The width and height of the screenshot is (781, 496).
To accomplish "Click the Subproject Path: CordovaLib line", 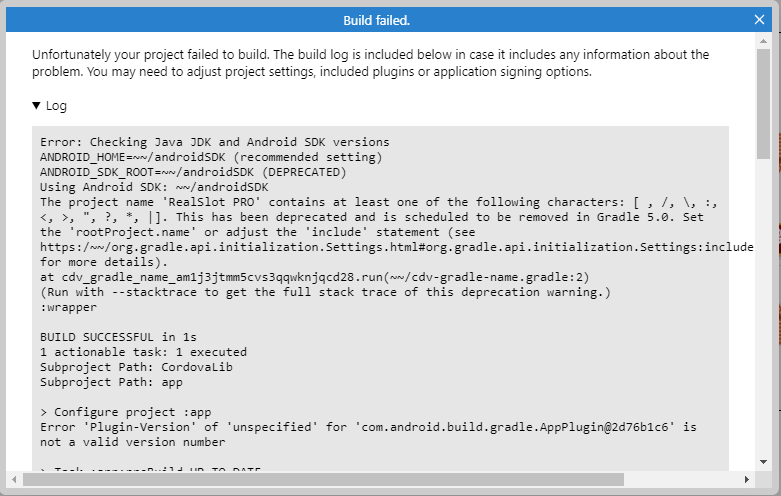I will (x=136, y=367).
